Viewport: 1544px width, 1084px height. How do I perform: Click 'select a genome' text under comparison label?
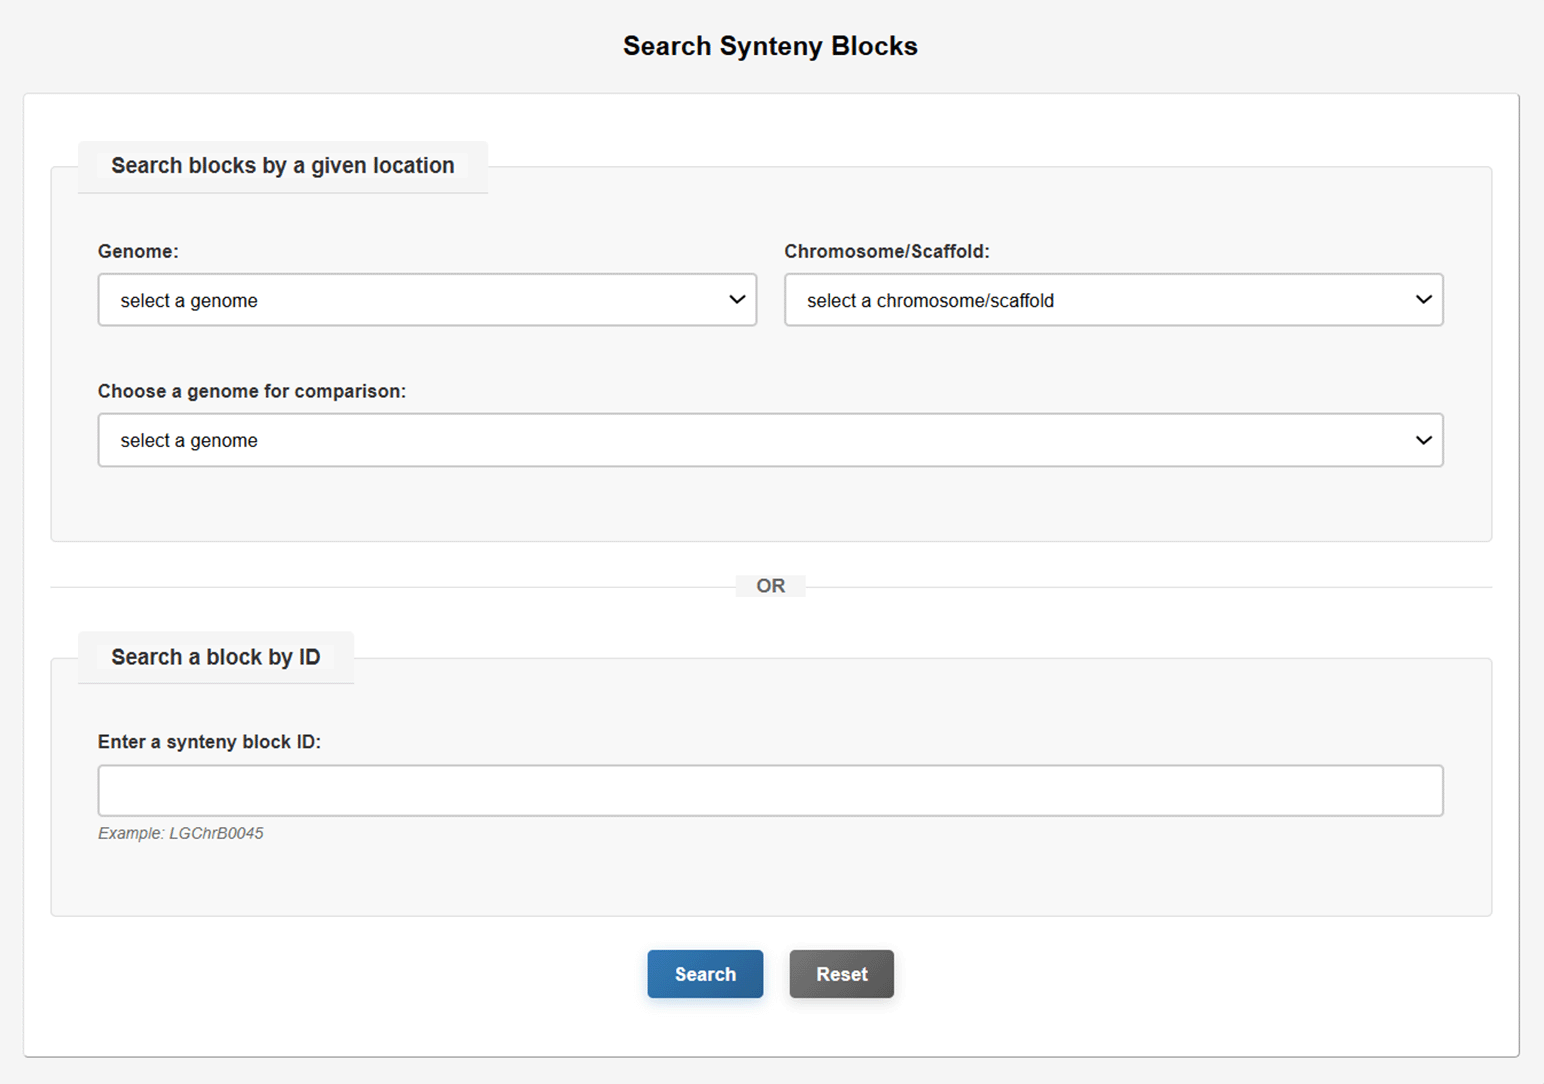pos(189,441)
